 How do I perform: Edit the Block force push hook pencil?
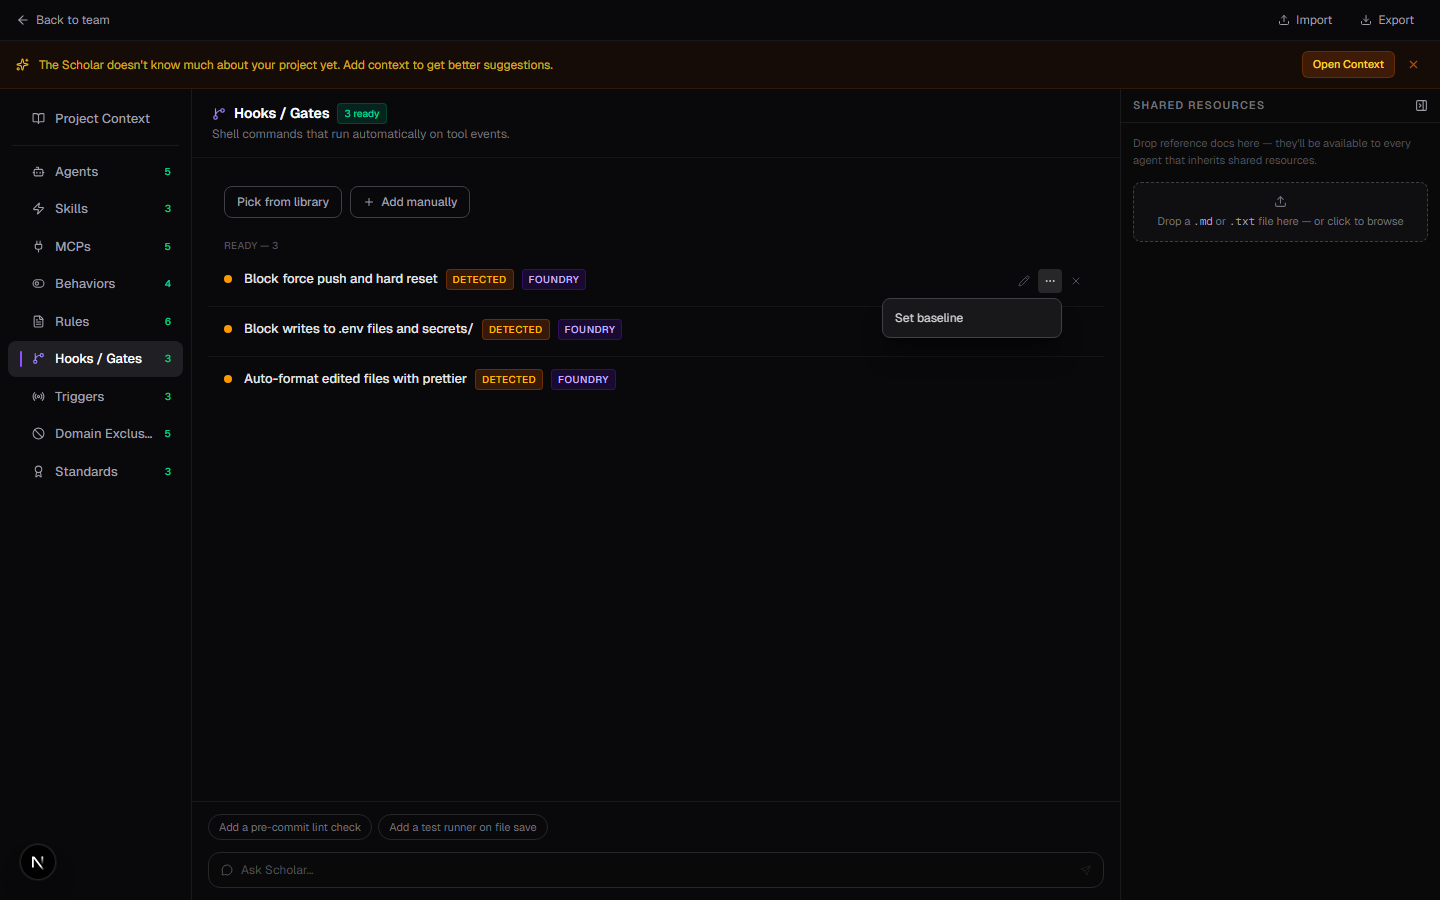click(x=1023, y=281)
